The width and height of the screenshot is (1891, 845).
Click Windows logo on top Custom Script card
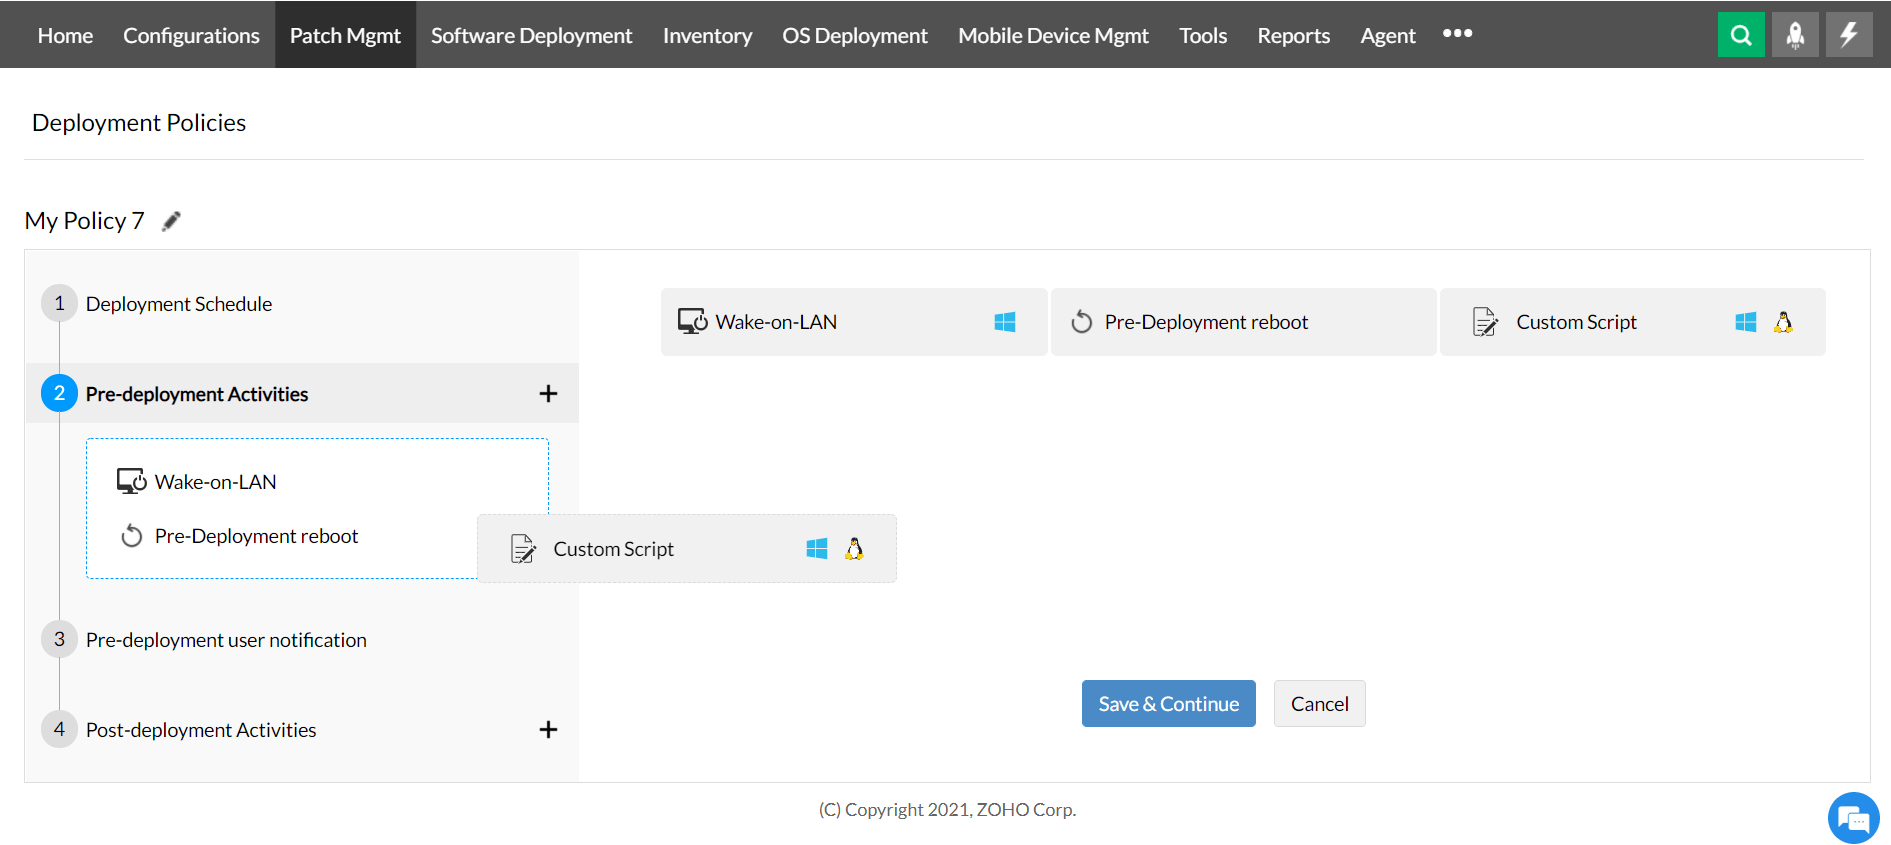click(1746, 322)
